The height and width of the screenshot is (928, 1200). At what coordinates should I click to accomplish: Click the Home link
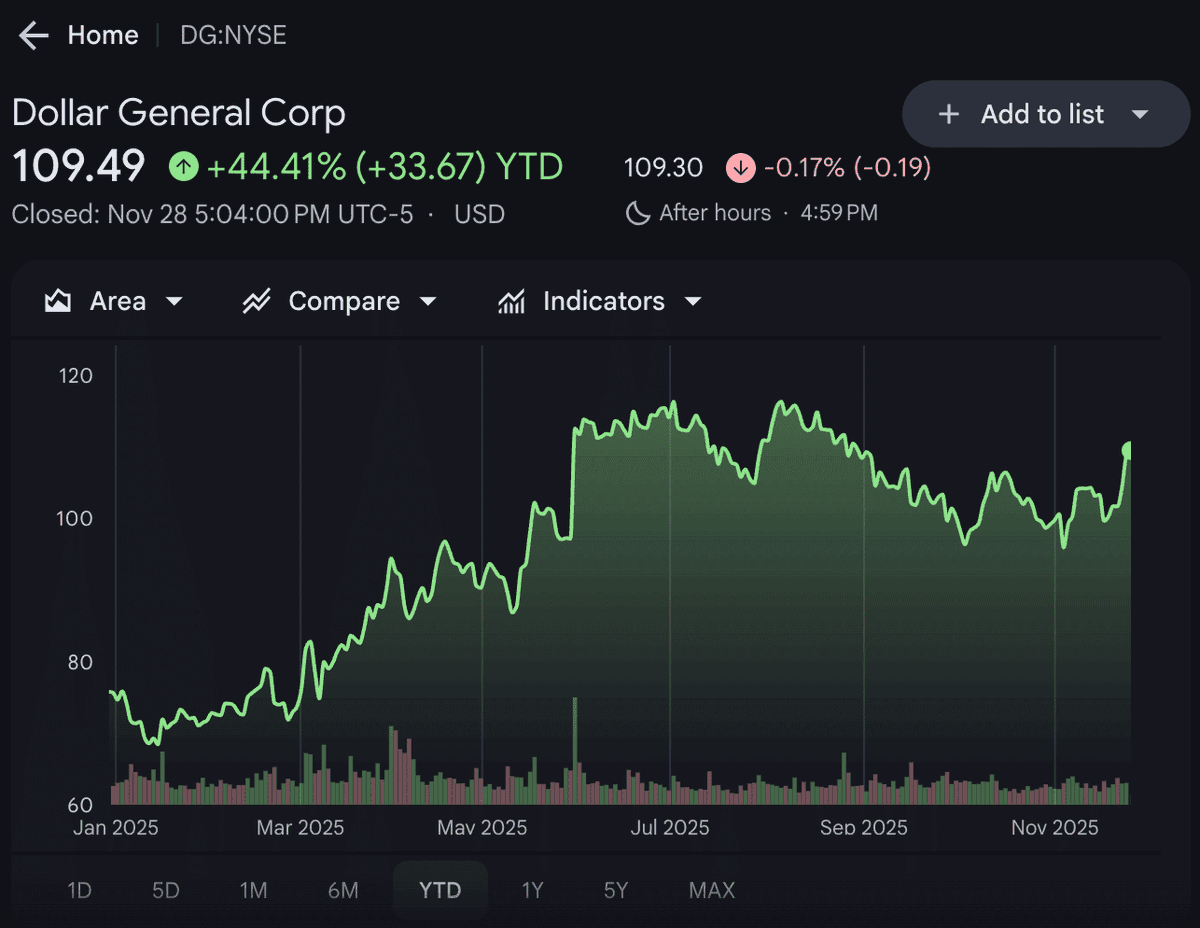[x=103, y=35]
